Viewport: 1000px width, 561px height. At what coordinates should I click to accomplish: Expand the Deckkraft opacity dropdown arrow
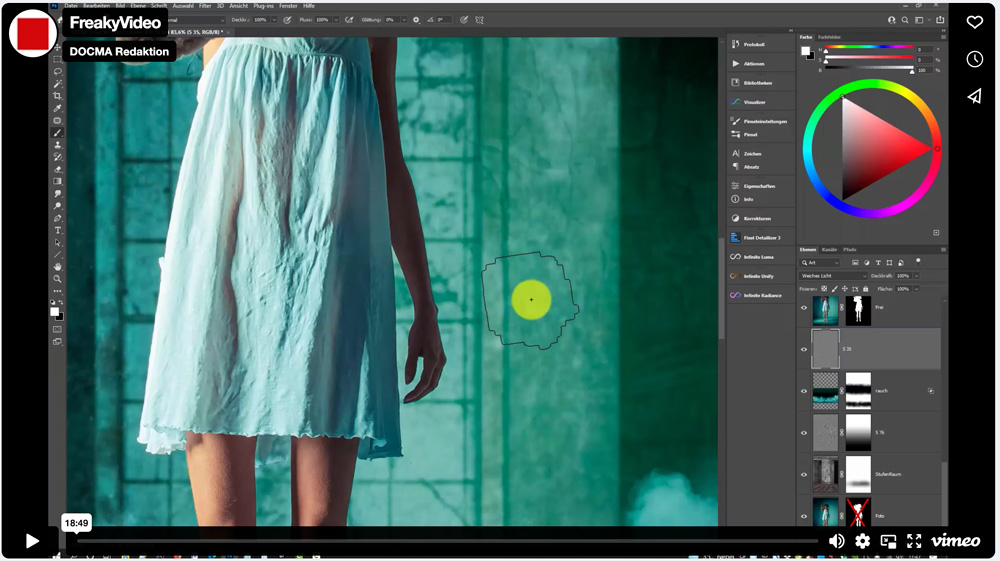pos(916,275)
